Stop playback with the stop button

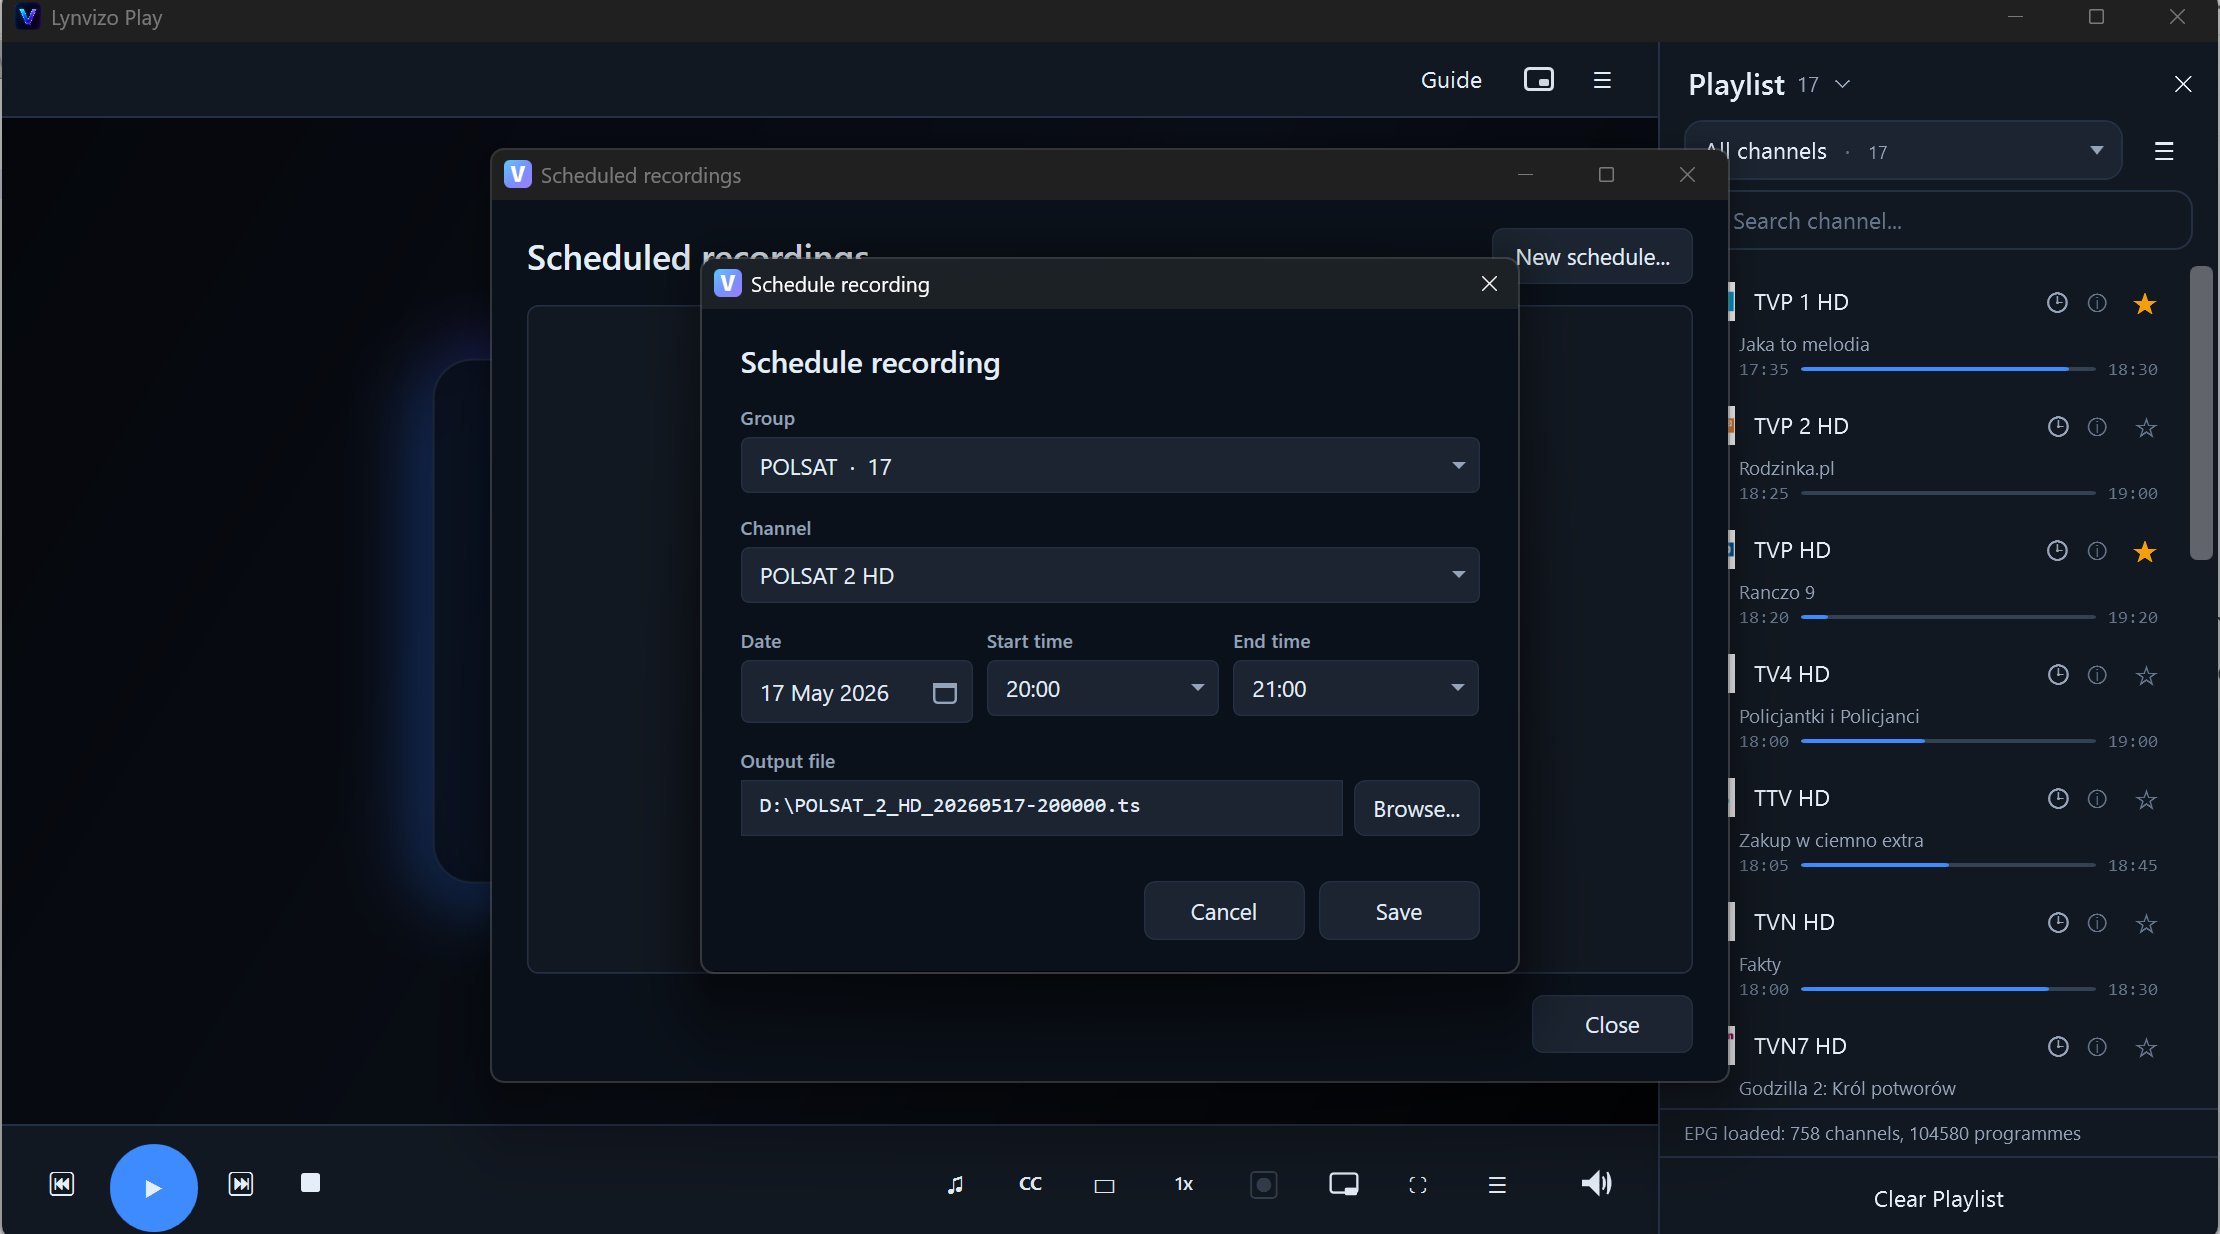click(x=310, y=1183)
